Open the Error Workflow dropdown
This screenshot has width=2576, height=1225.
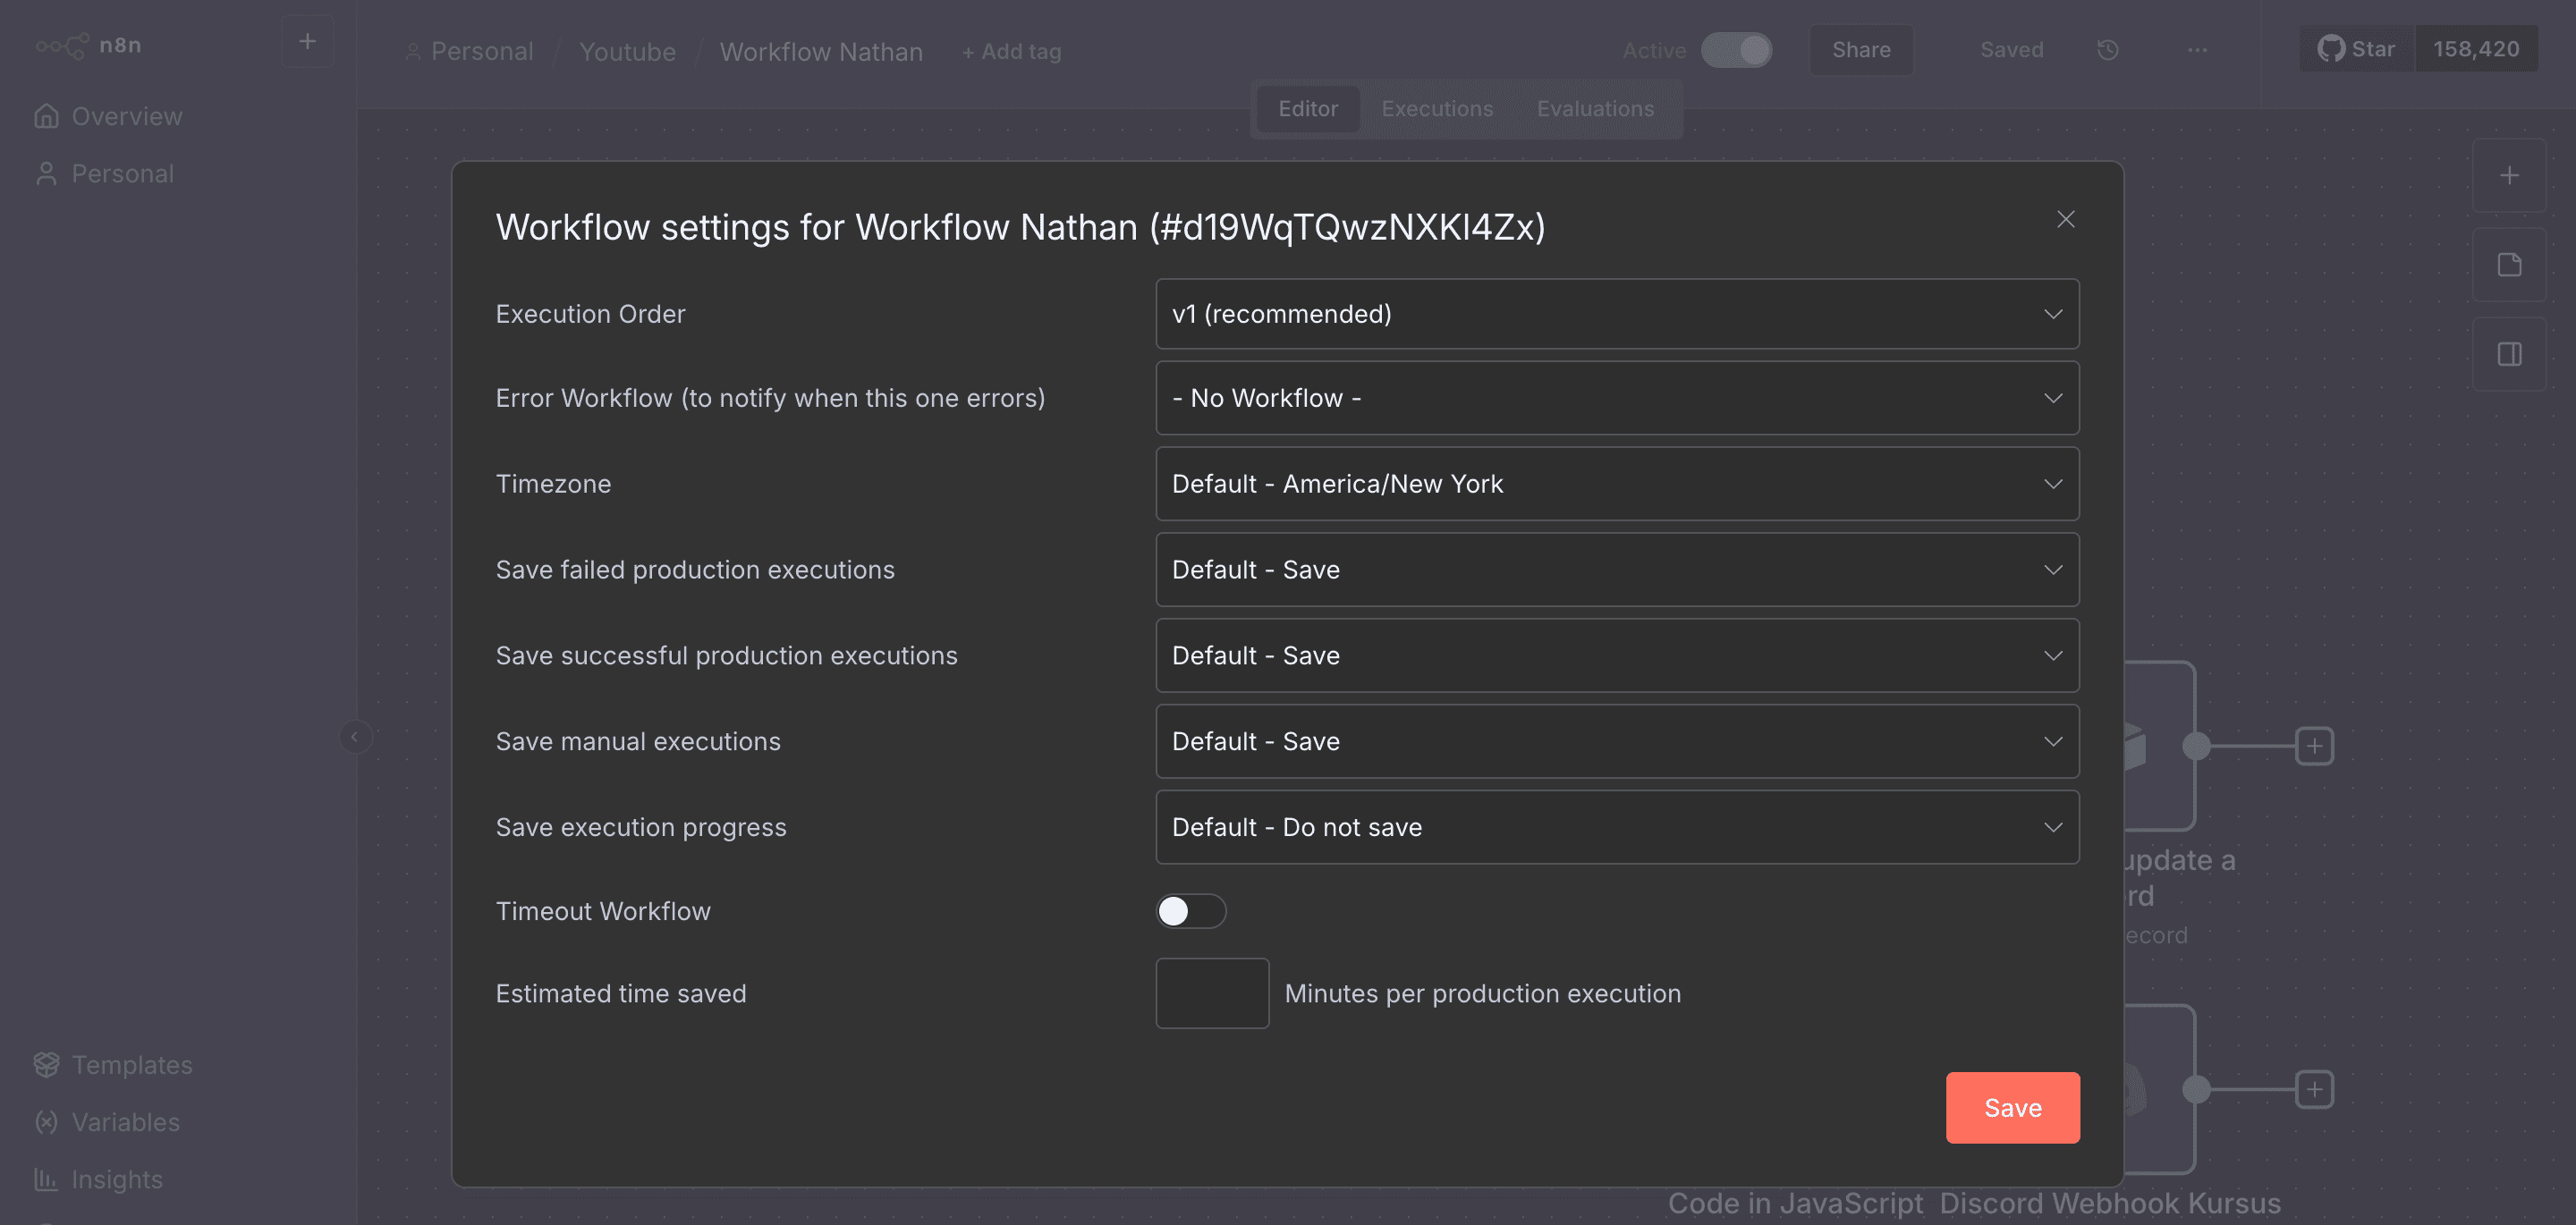[1617, 398]
